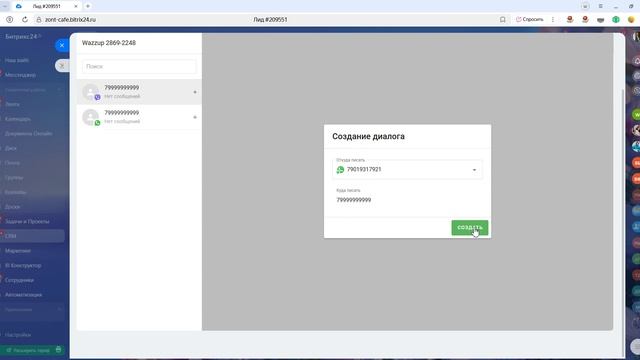Click the gray X button below the blue one
The image size is (640, 360).
click(62, 65)
